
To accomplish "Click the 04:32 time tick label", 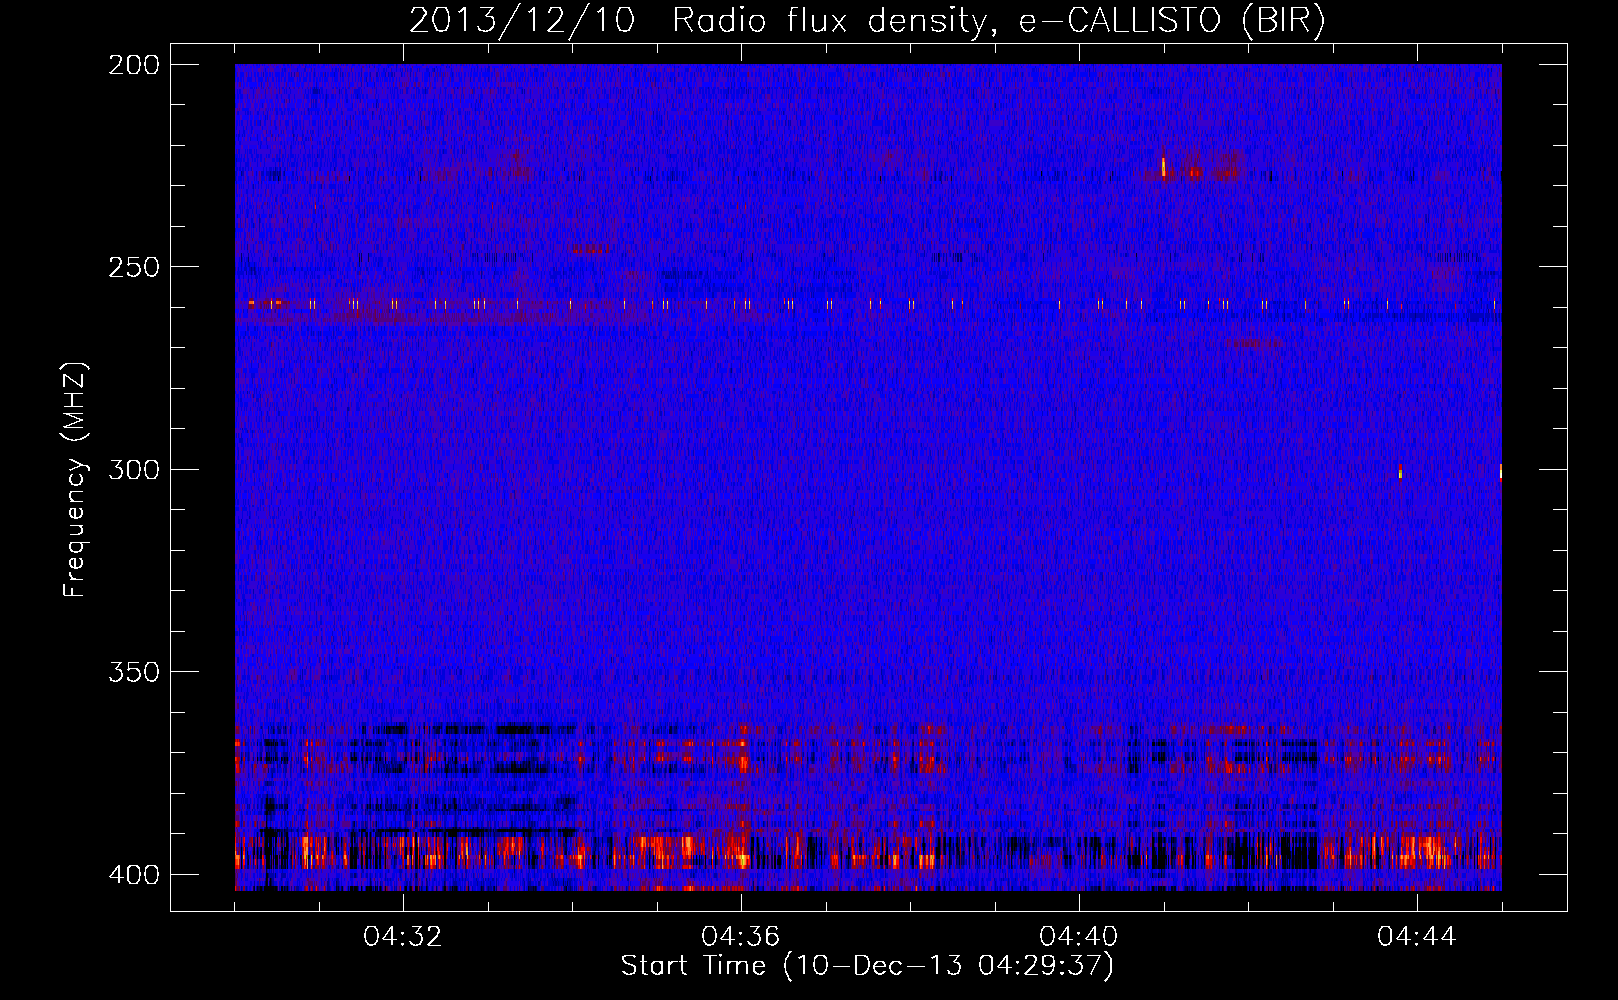I will point(403,937).
